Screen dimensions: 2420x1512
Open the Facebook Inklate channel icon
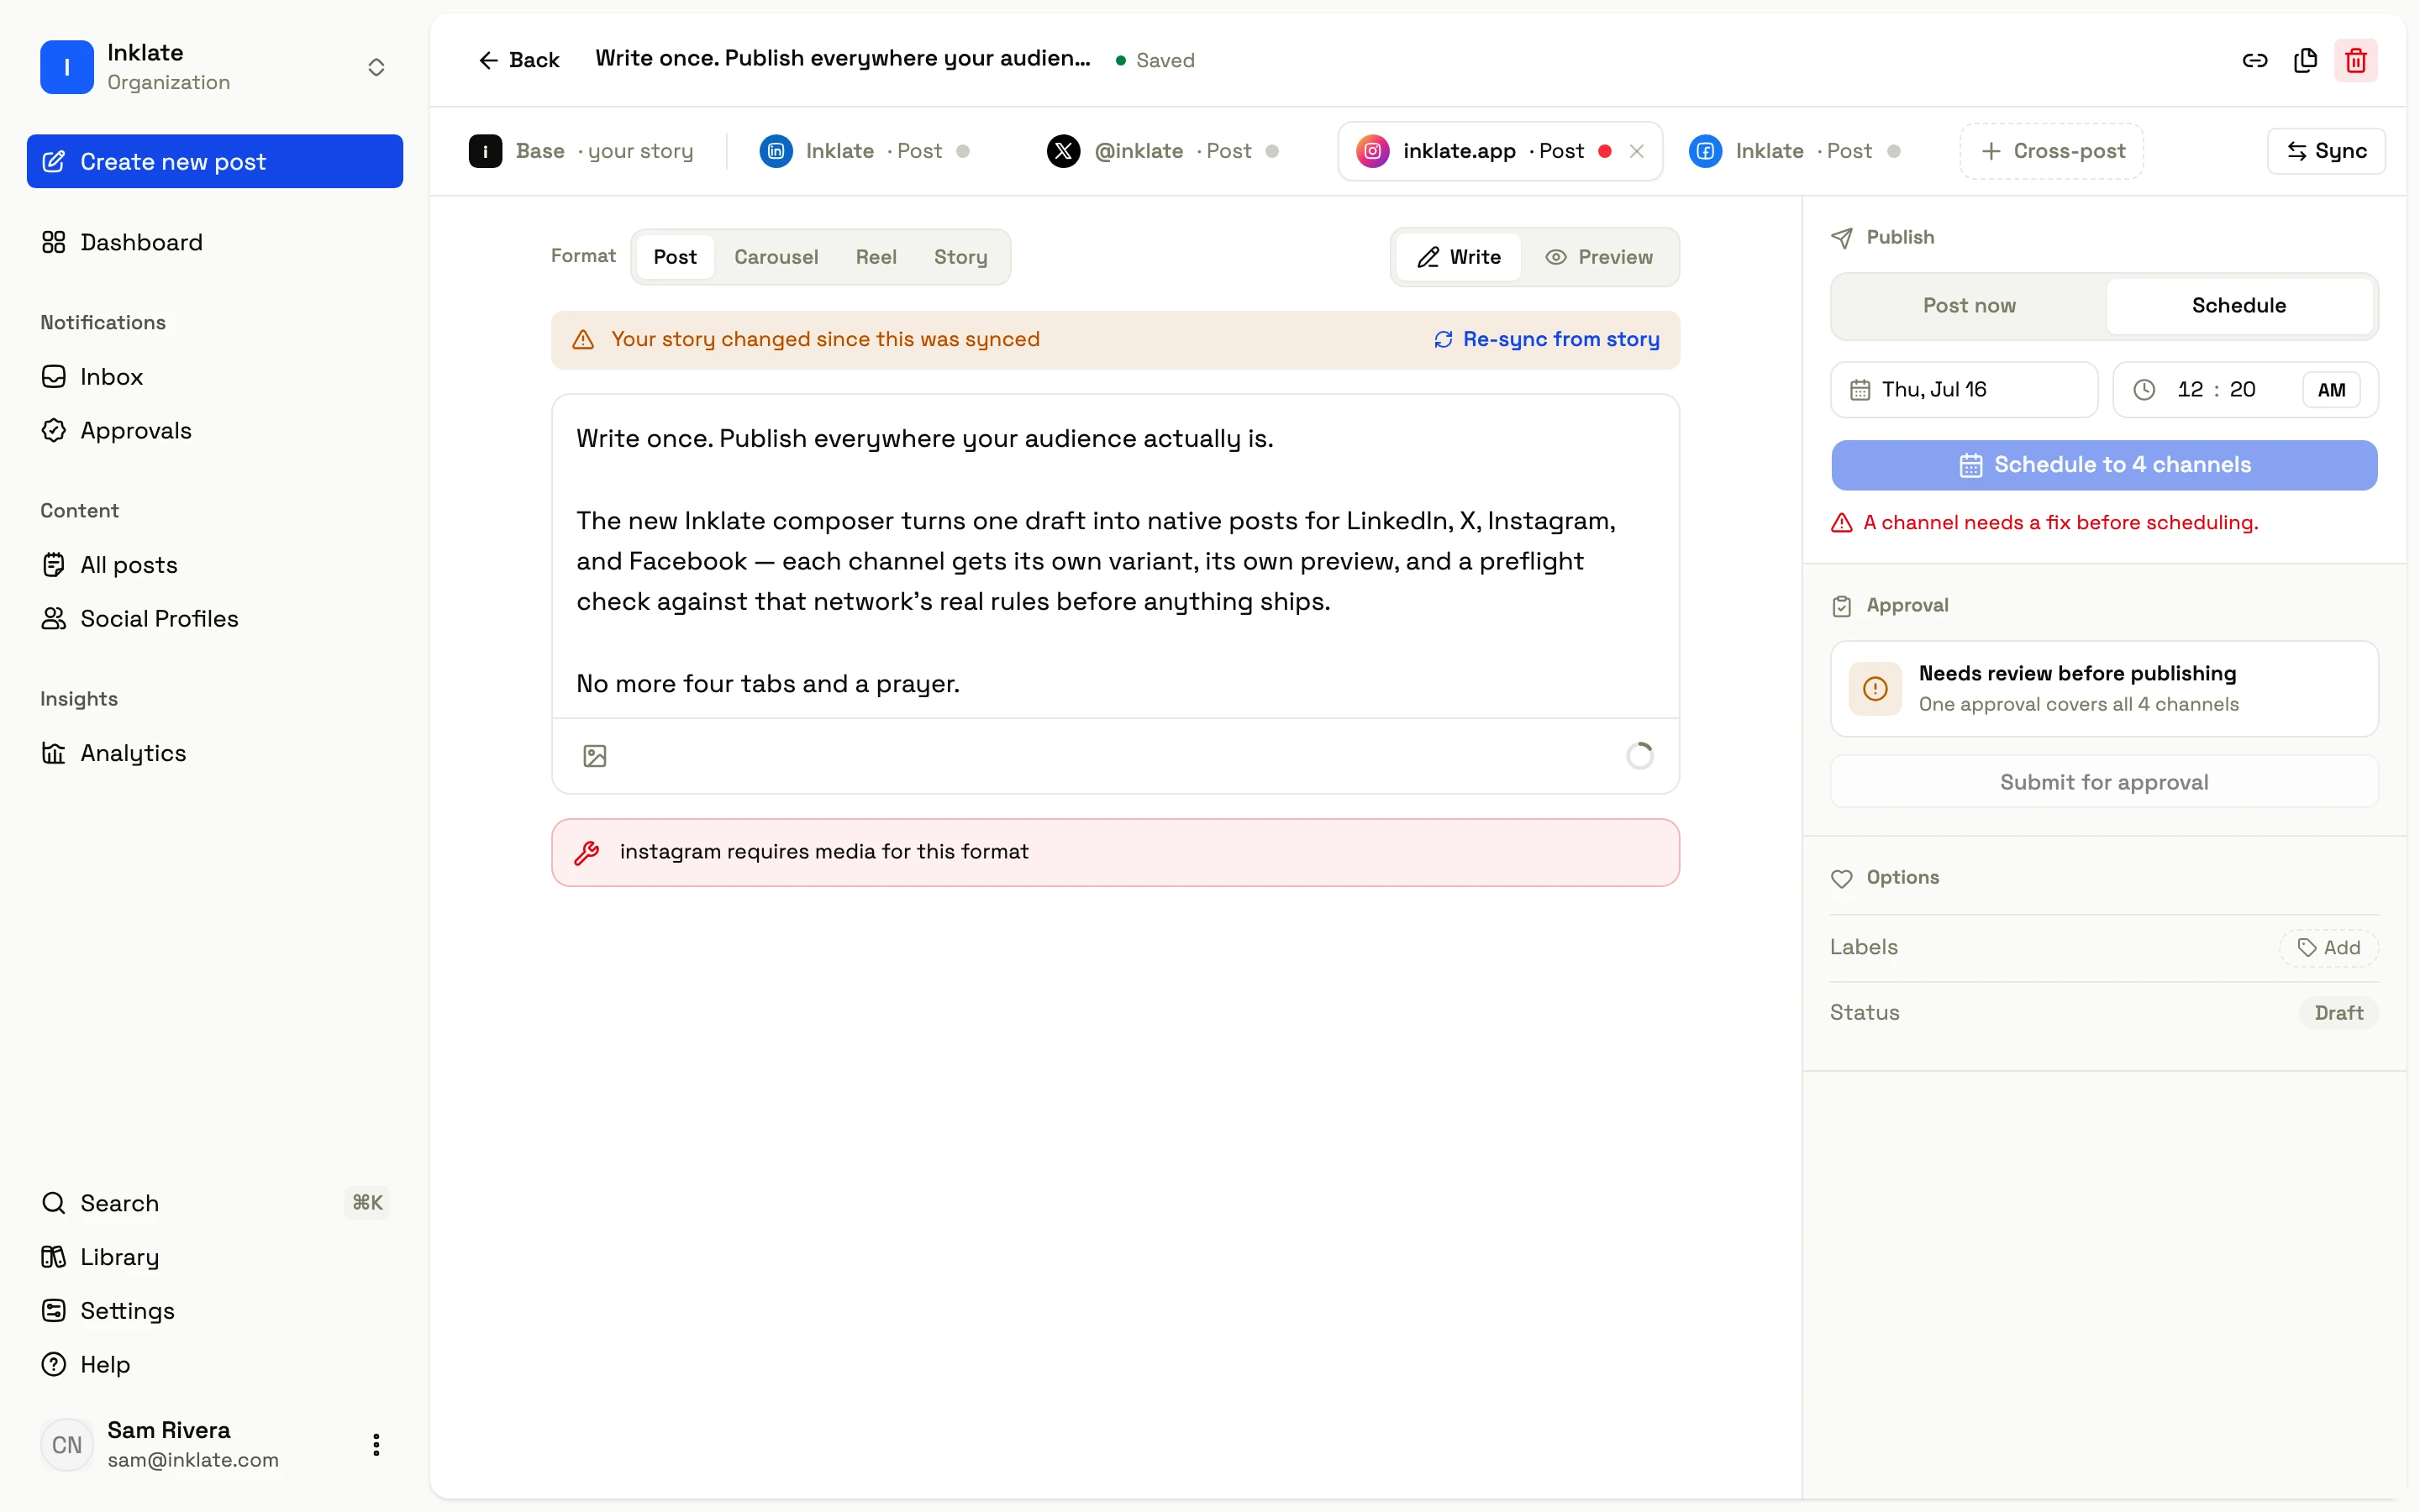coord(1706,151)
